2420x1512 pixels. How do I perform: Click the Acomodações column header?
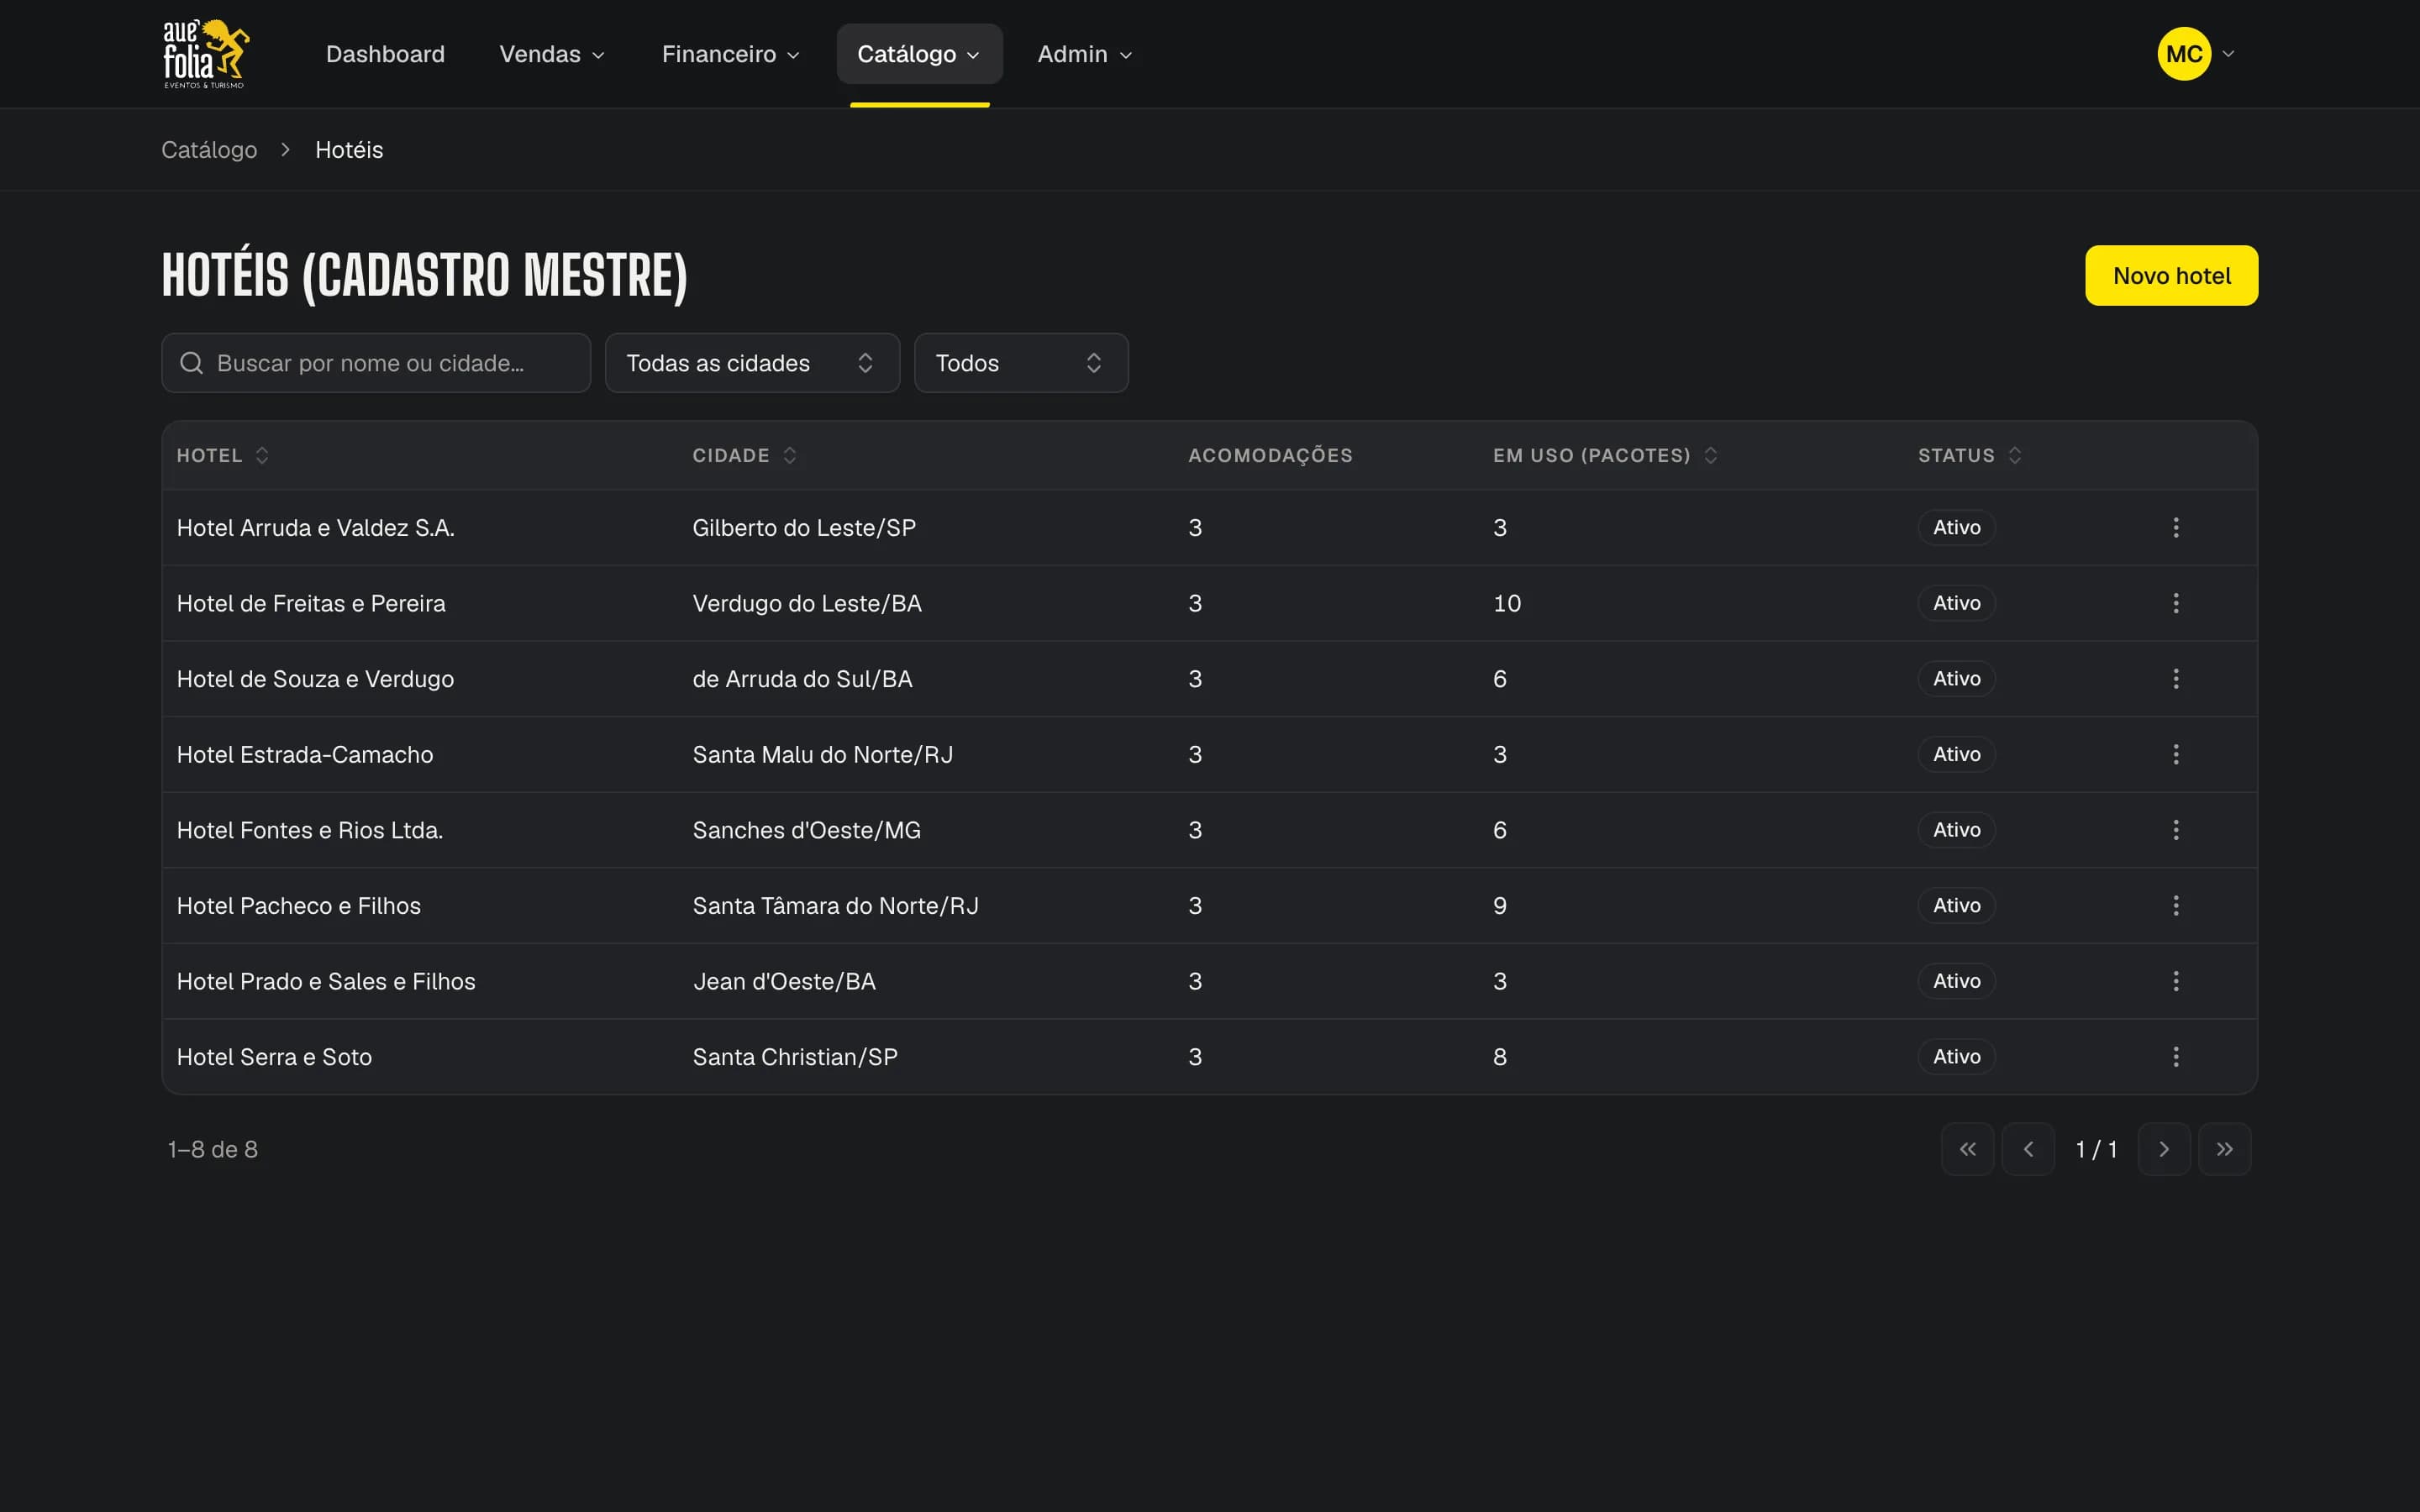coord(1270,455)
